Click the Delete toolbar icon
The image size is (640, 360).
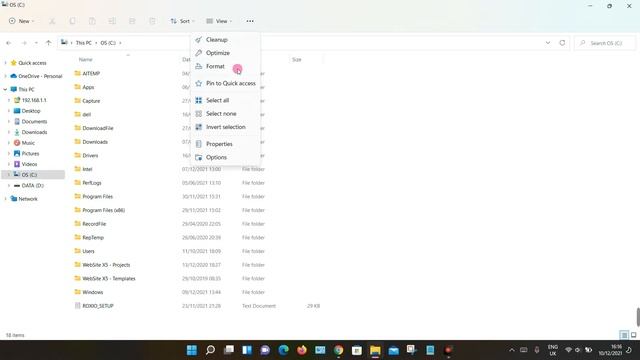click(152, 21)
